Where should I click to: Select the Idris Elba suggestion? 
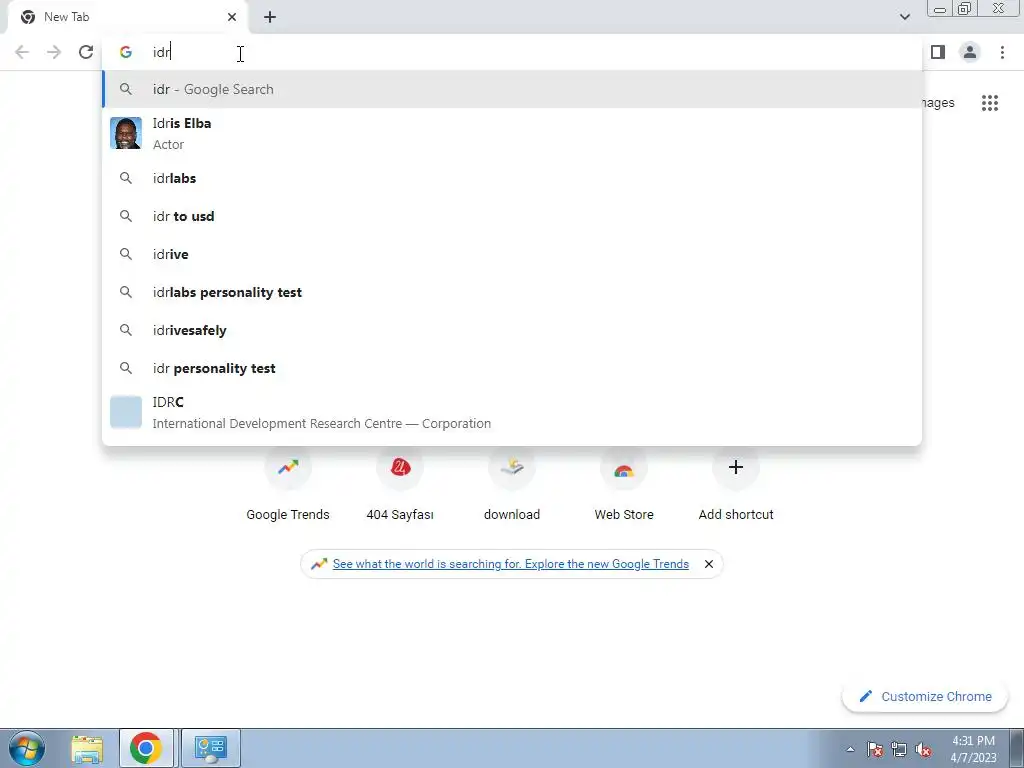pyautogui.click(x=512, y=133)
